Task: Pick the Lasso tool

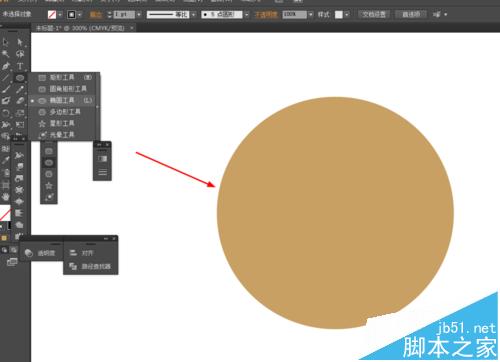Action: [20, 54]
